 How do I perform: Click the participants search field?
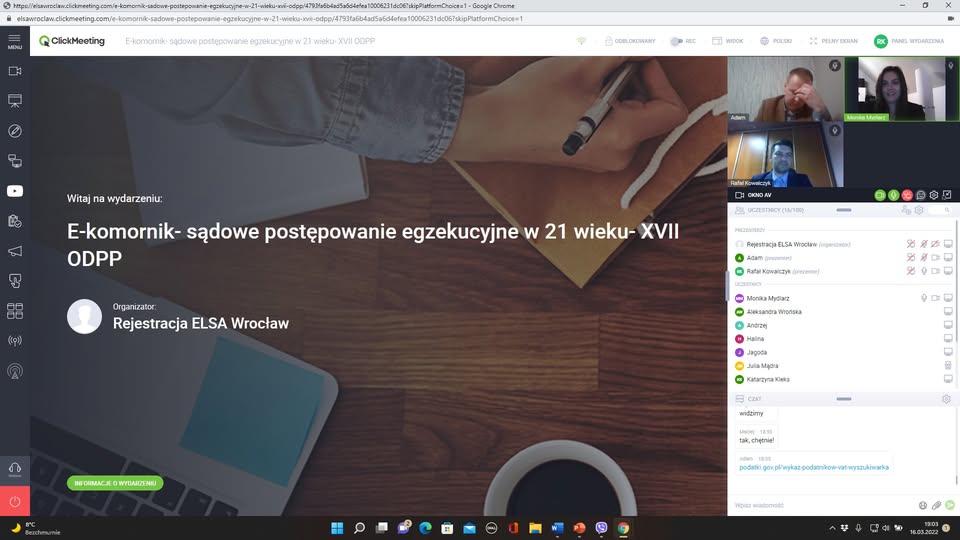coord(941,210)
